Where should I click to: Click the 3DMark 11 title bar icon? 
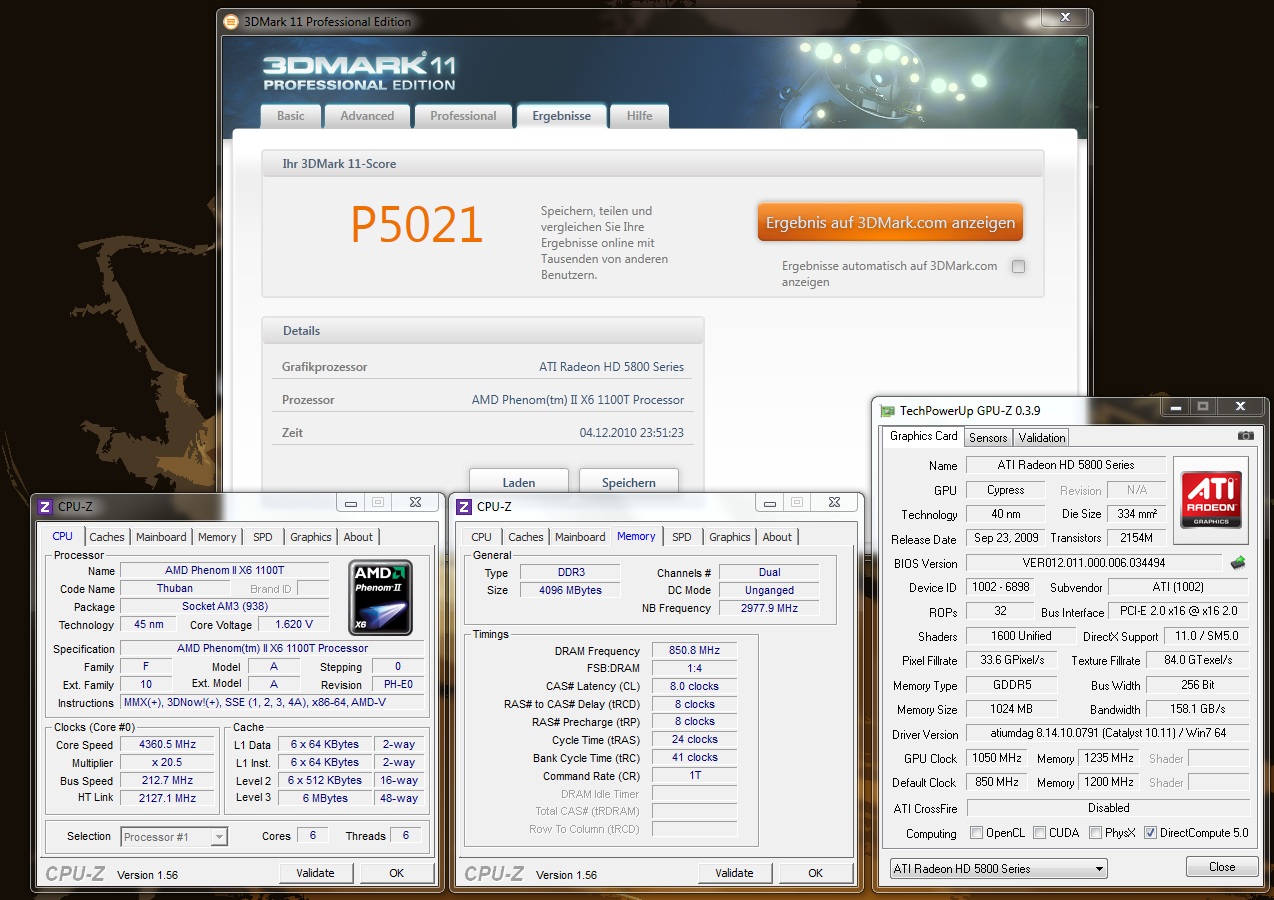click(x=231, y=21)
